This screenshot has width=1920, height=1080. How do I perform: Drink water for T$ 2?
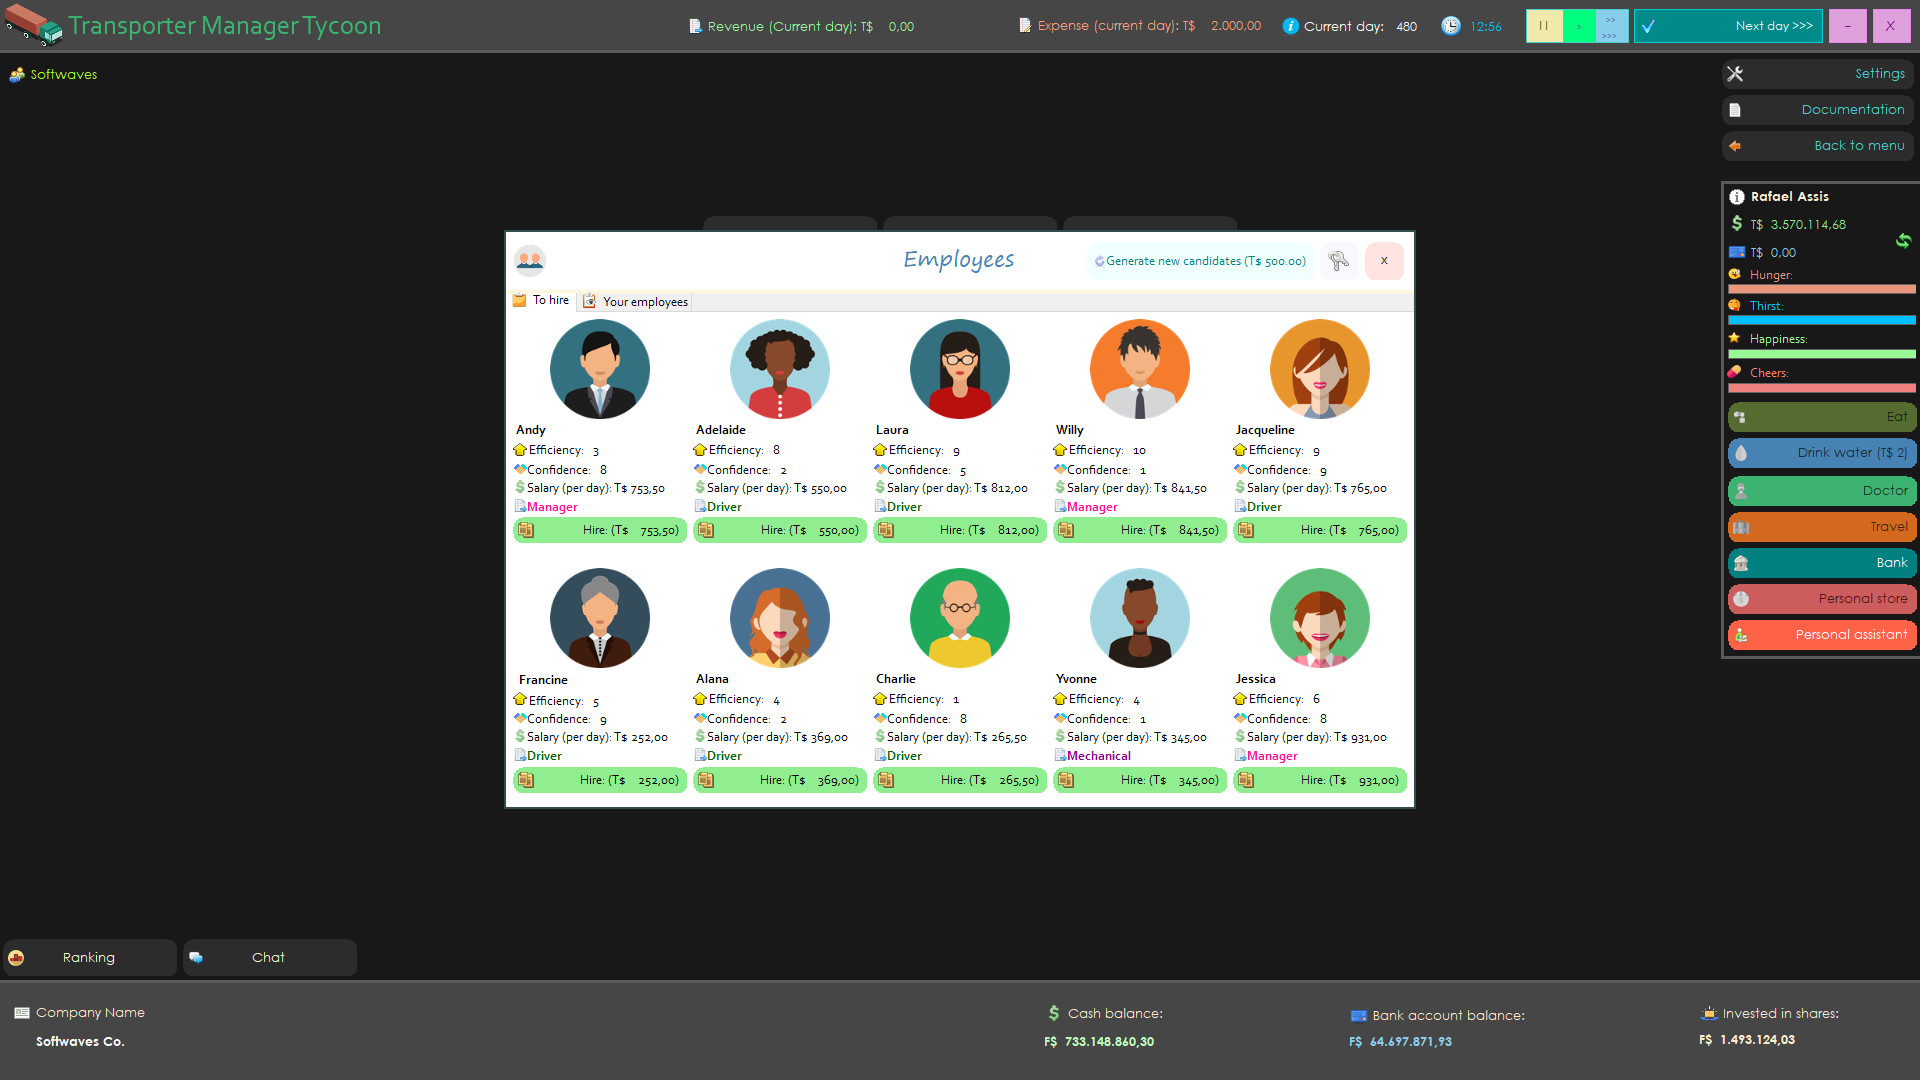pyautogui.click(x=1820, y=453)
